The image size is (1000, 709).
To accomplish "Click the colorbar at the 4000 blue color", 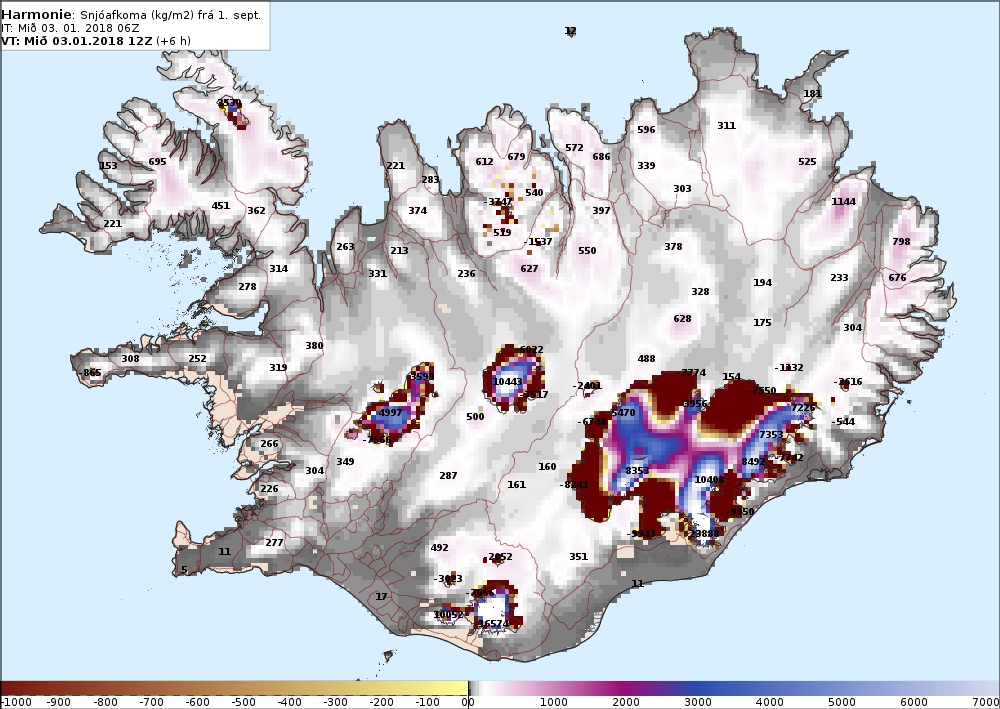I will tap(770, 688).
